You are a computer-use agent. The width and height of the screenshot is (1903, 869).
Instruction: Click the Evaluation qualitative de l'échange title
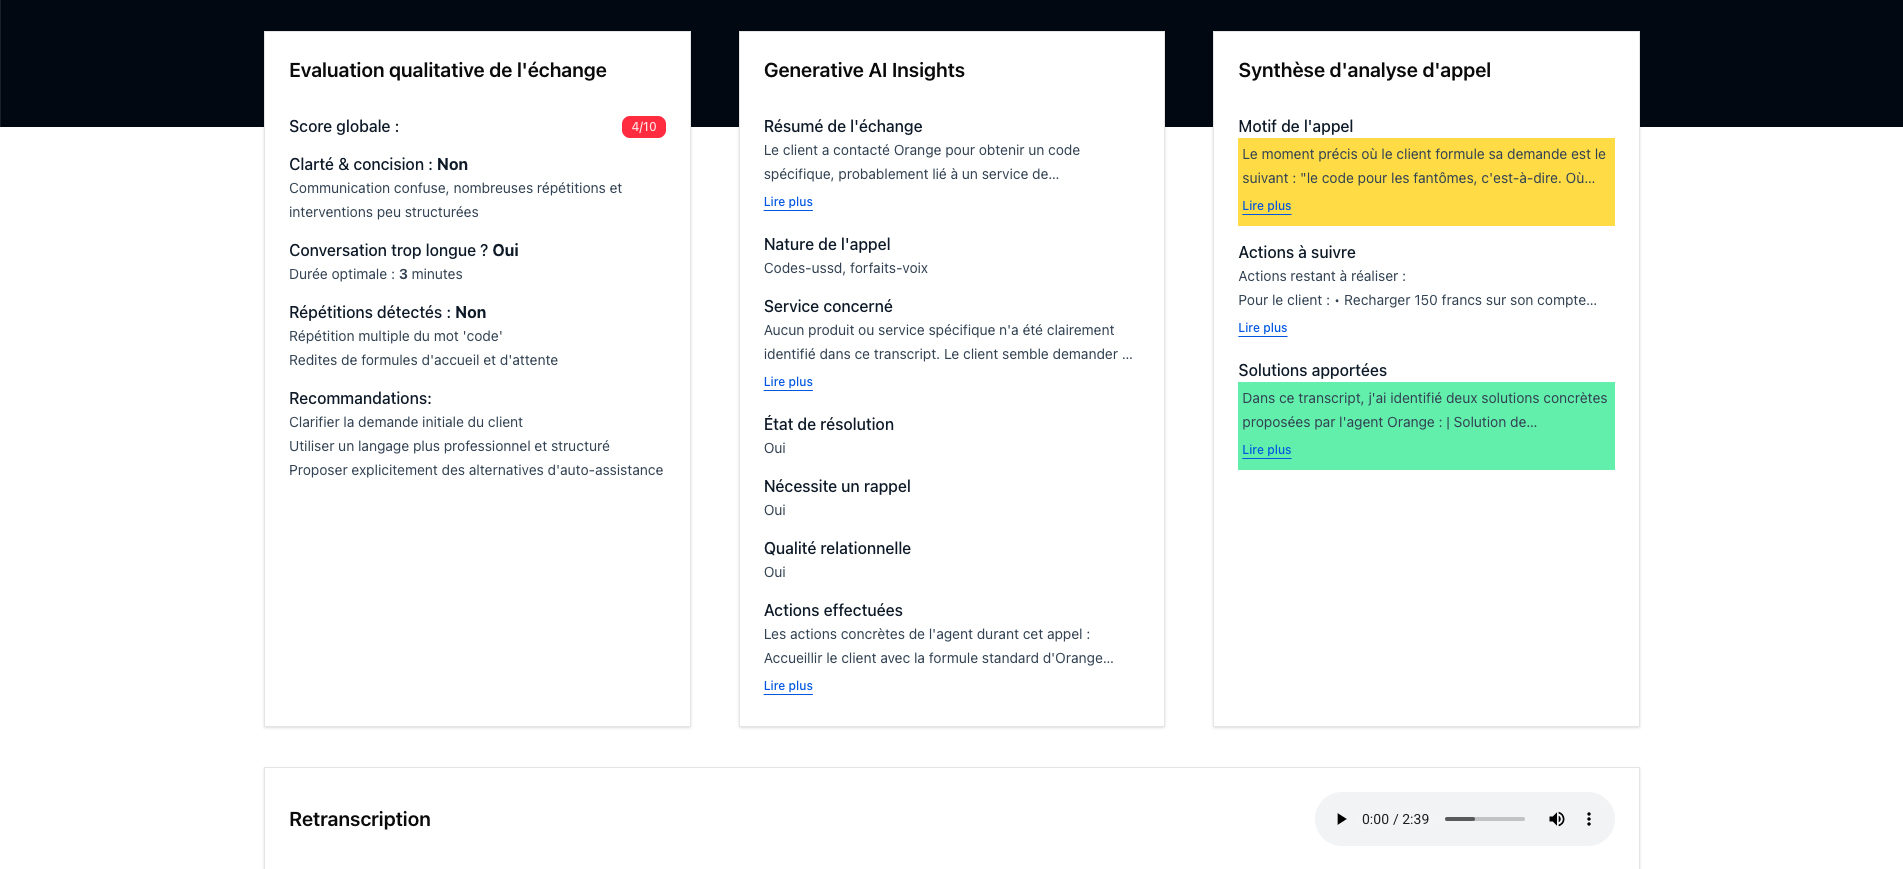point(448,70)
